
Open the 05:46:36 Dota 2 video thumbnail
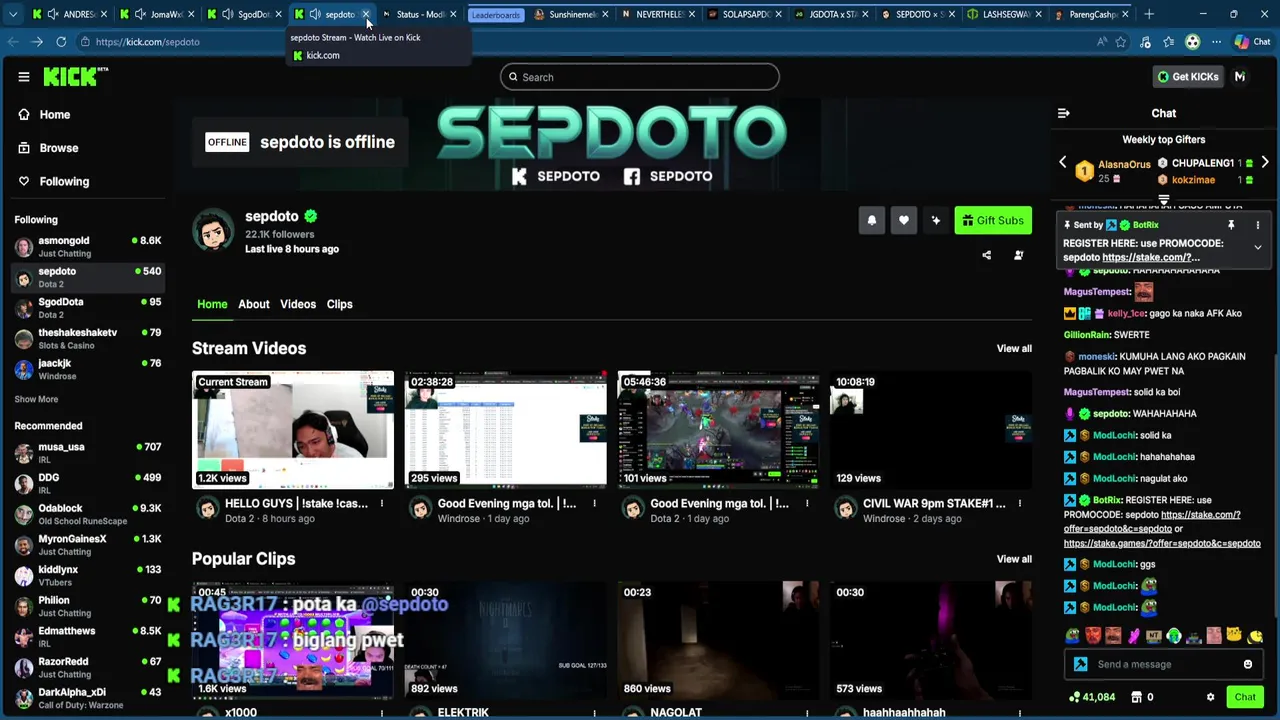719,430
